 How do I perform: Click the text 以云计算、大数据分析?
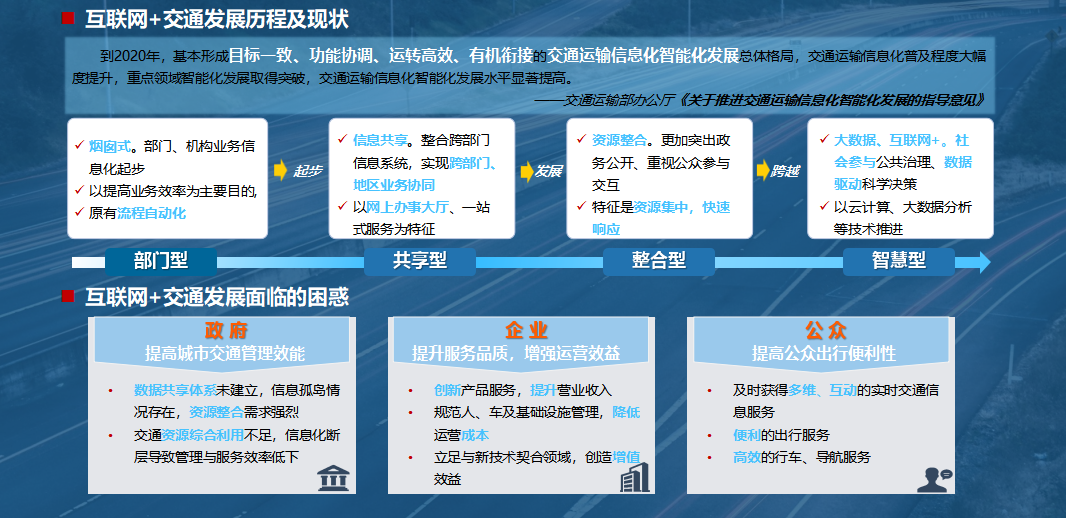tap(903, 207)
